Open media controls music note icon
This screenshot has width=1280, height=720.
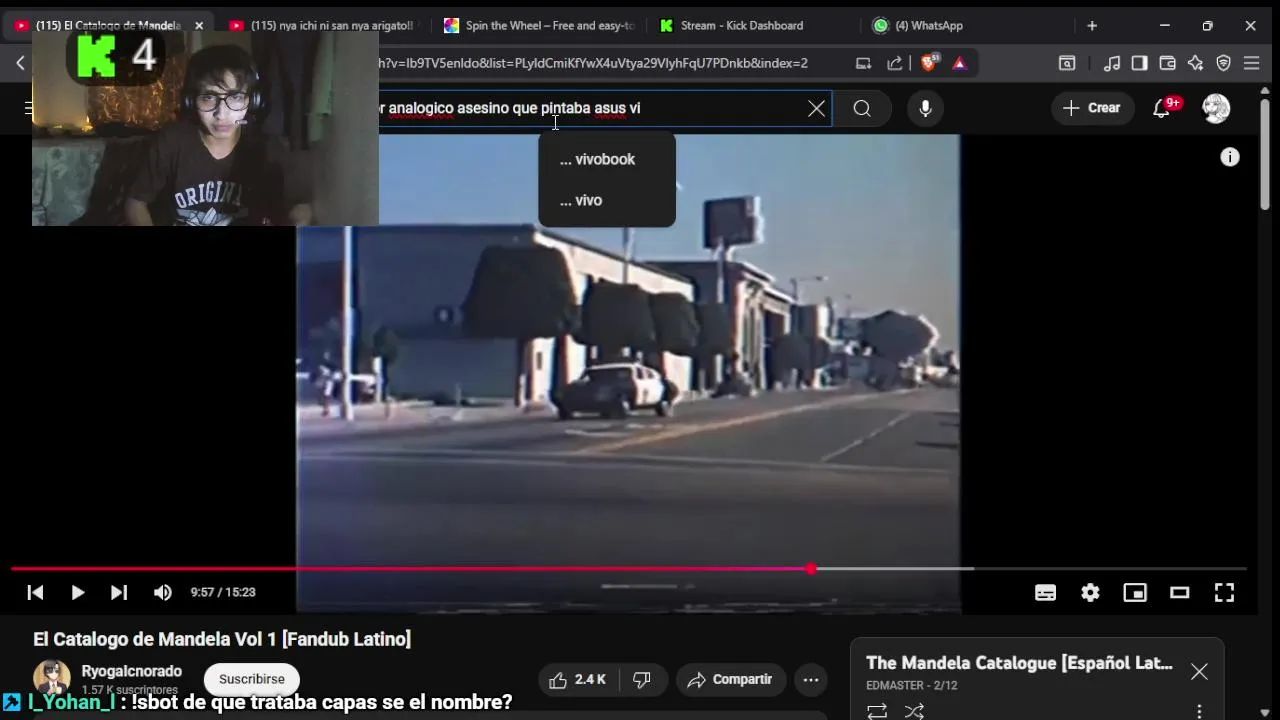(1112, 63)
